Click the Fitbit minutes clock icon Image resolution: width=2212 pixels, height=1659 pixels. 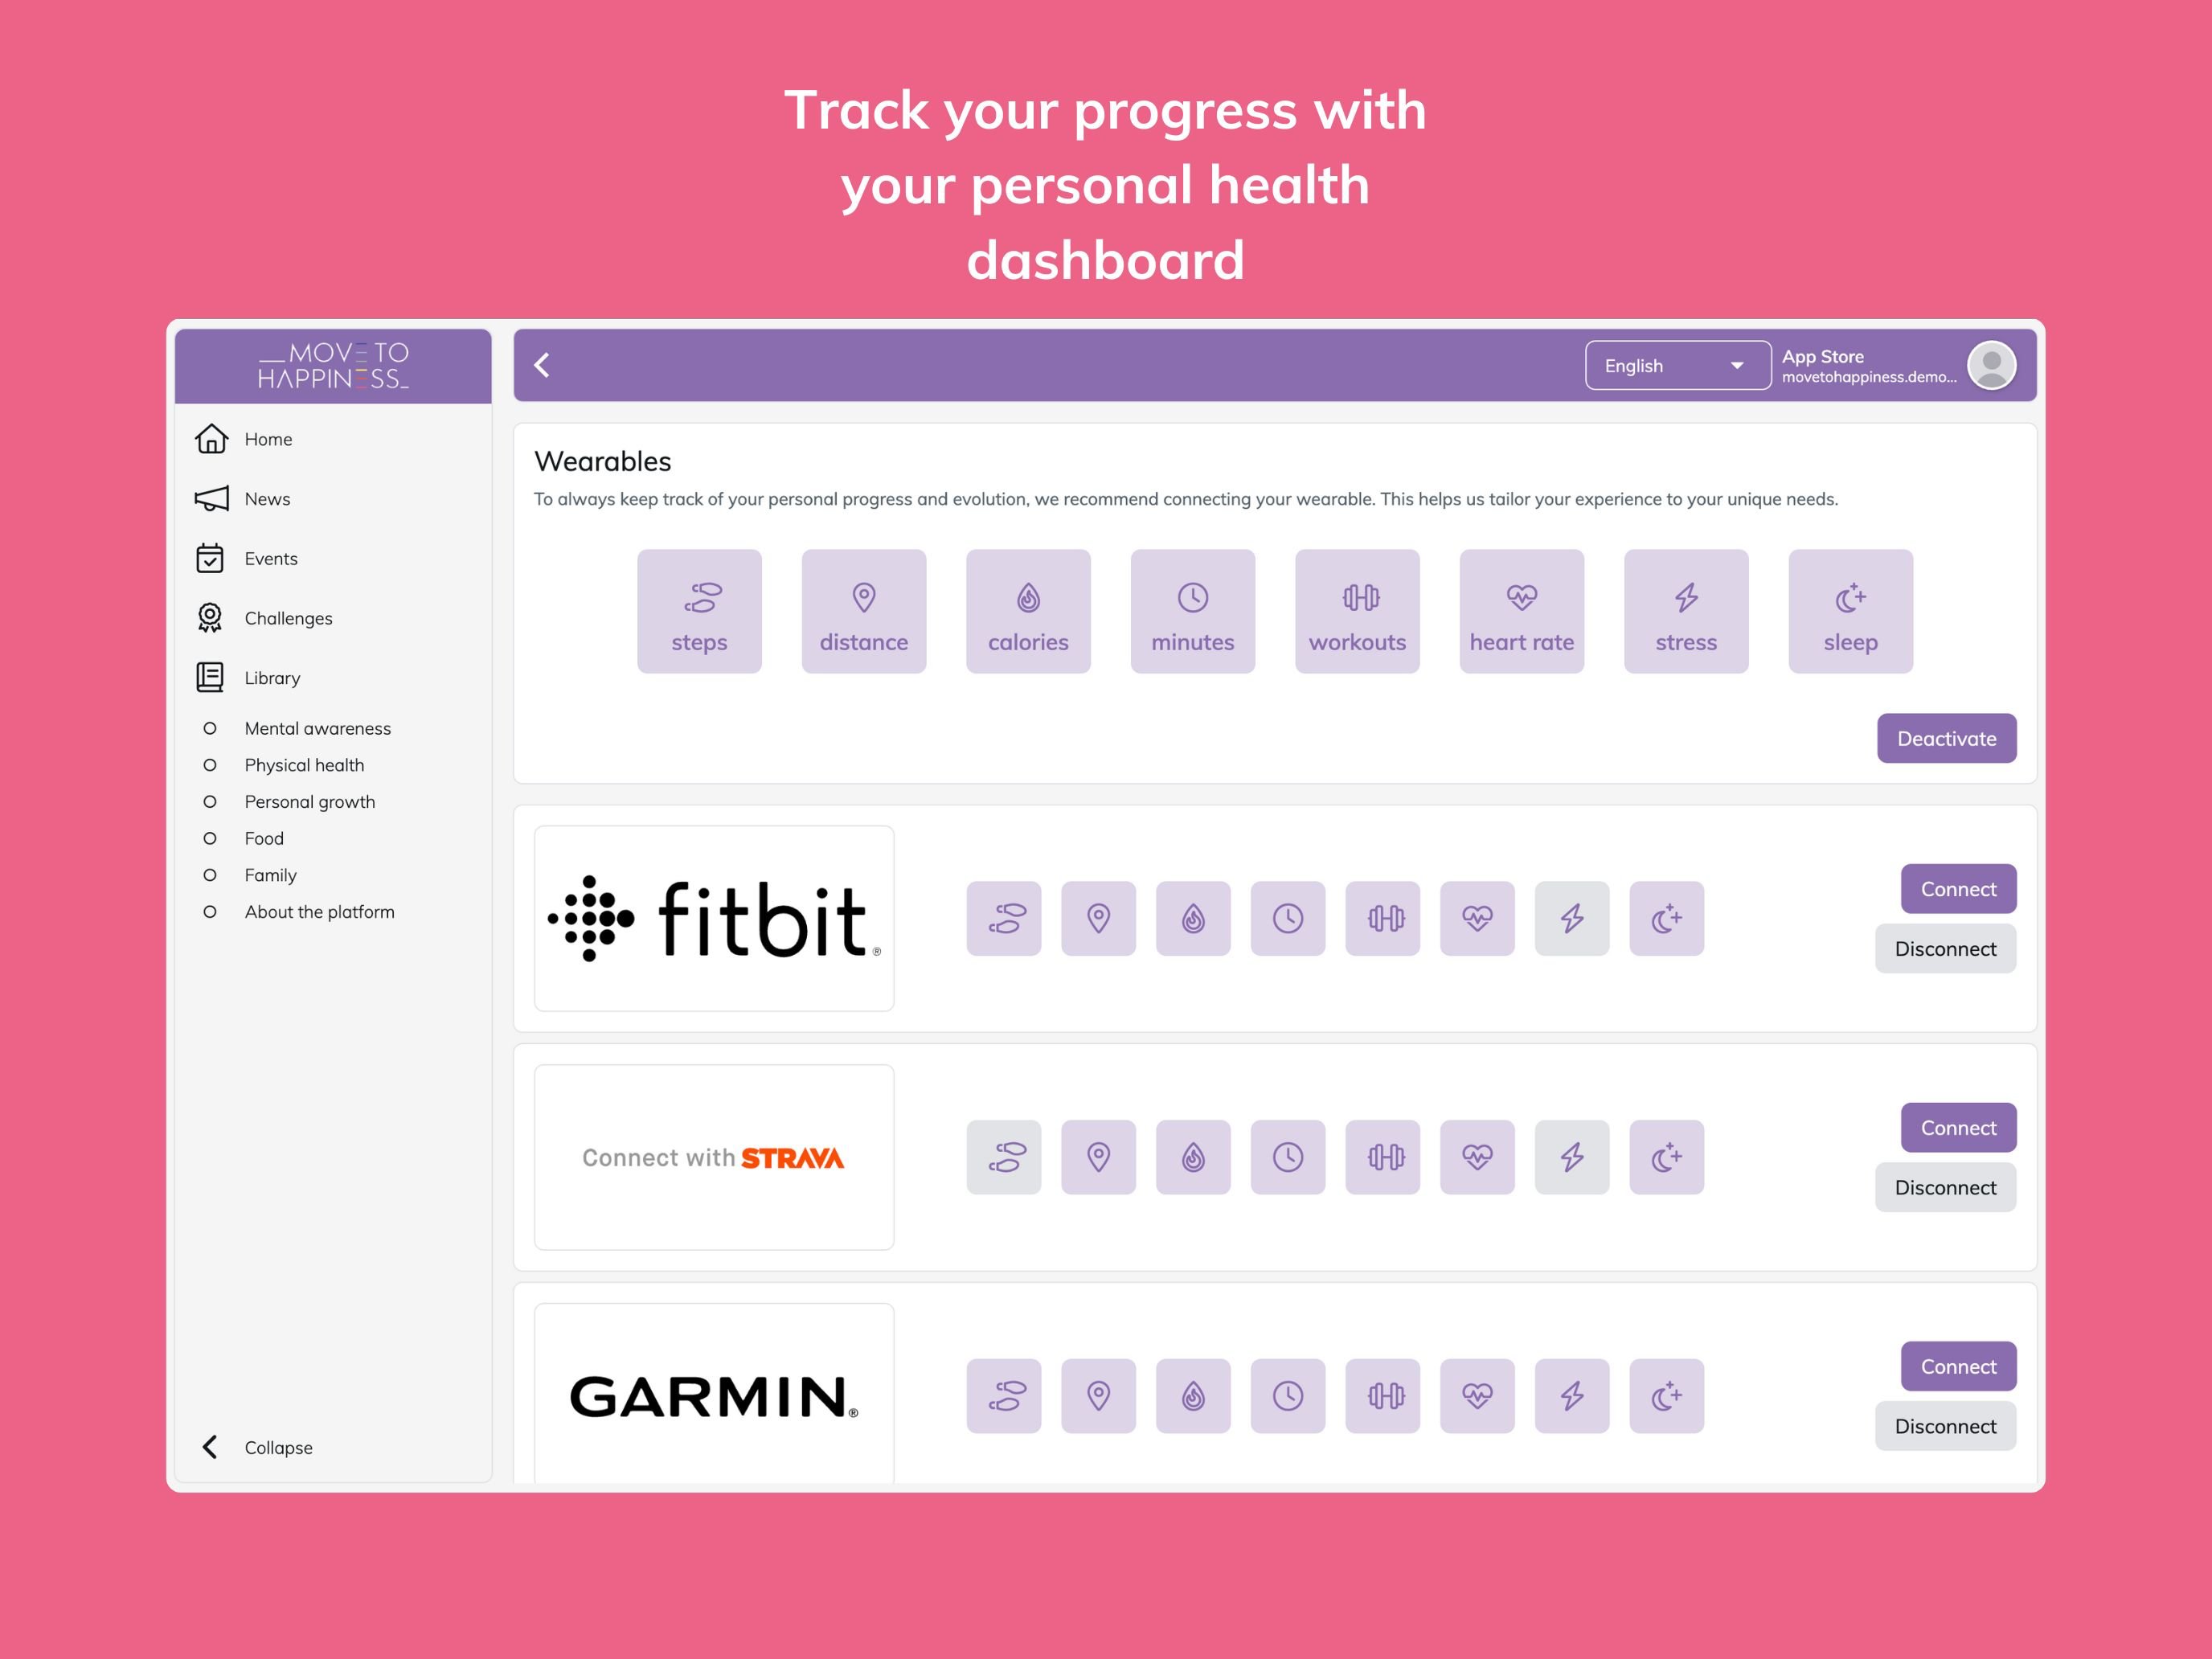pyautogui.click(x=1288, y=918)
